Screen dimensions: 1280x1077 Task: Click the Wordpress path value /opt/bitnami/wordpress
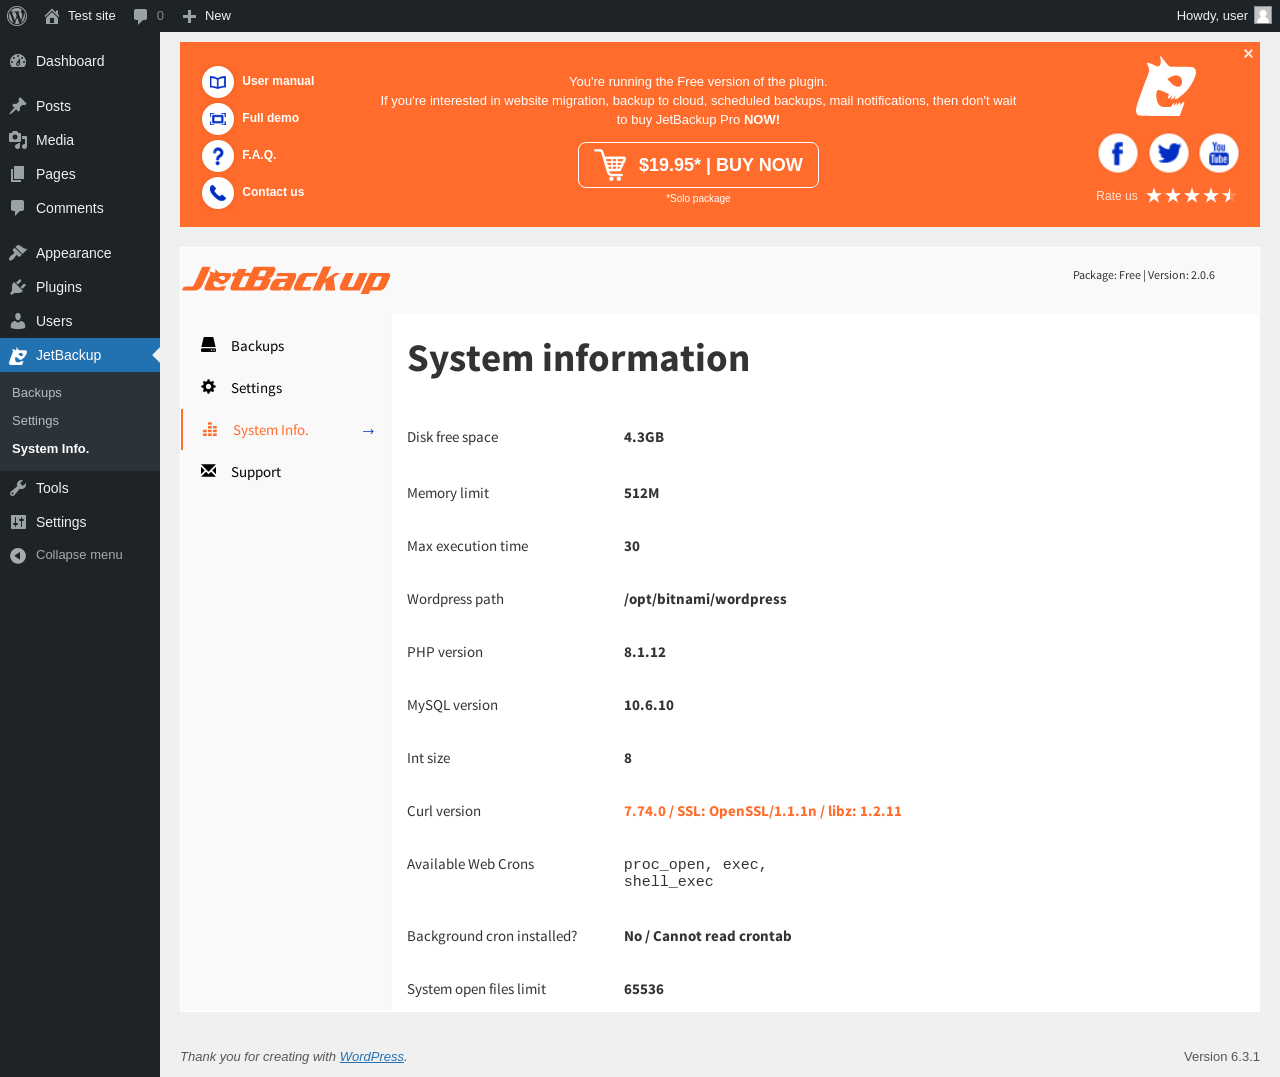pos(705,599)
